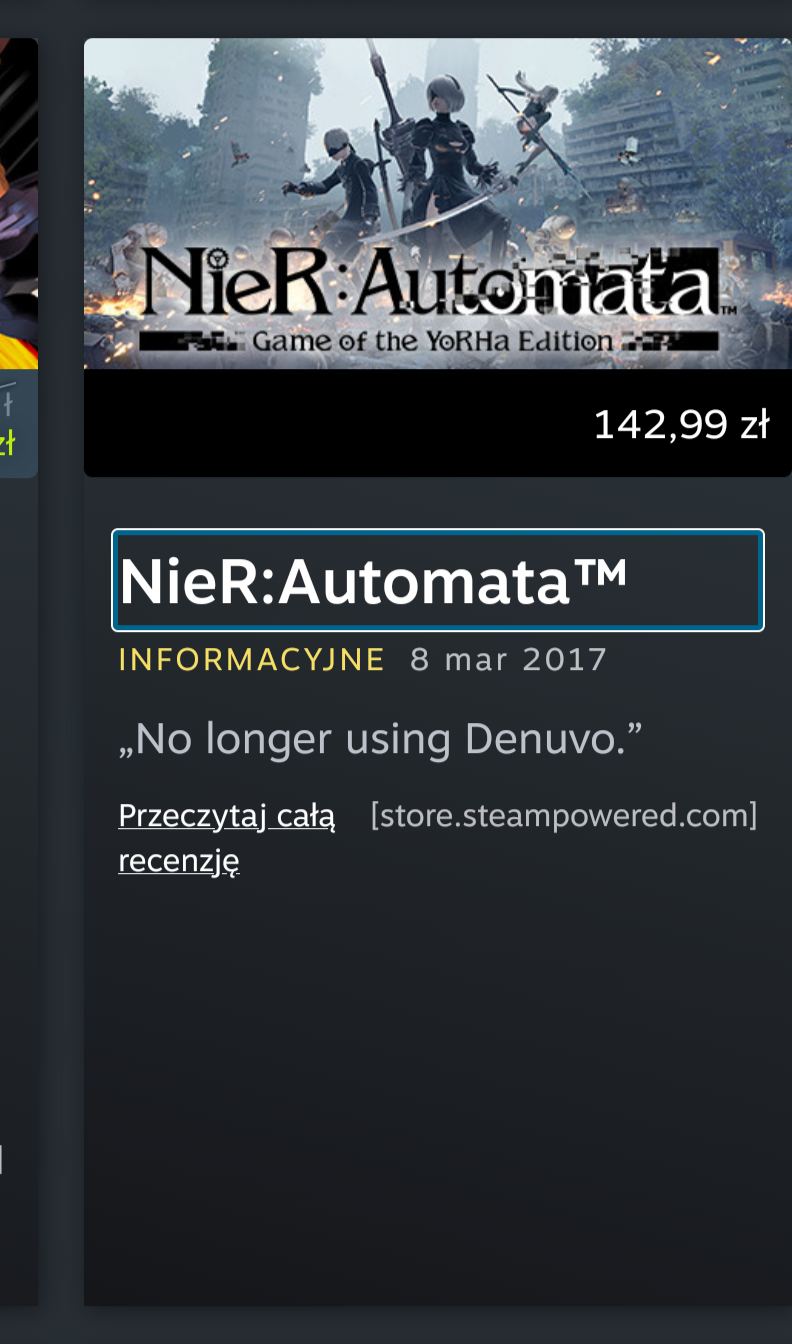This screenshot has height=1344, width=792.
Task: Click the [store.steampowered.com] source text
Action: (564, 816)
